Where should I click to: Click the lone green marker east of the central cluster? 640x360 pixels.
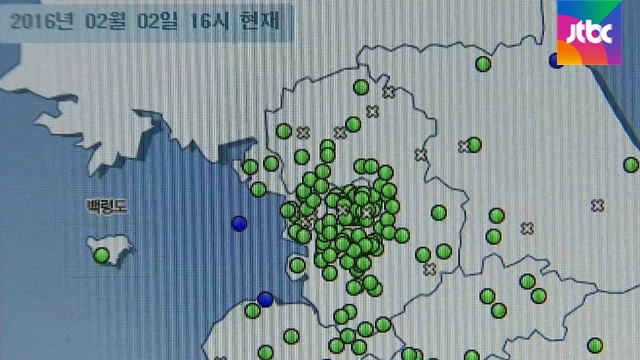(x=439, y=213)
